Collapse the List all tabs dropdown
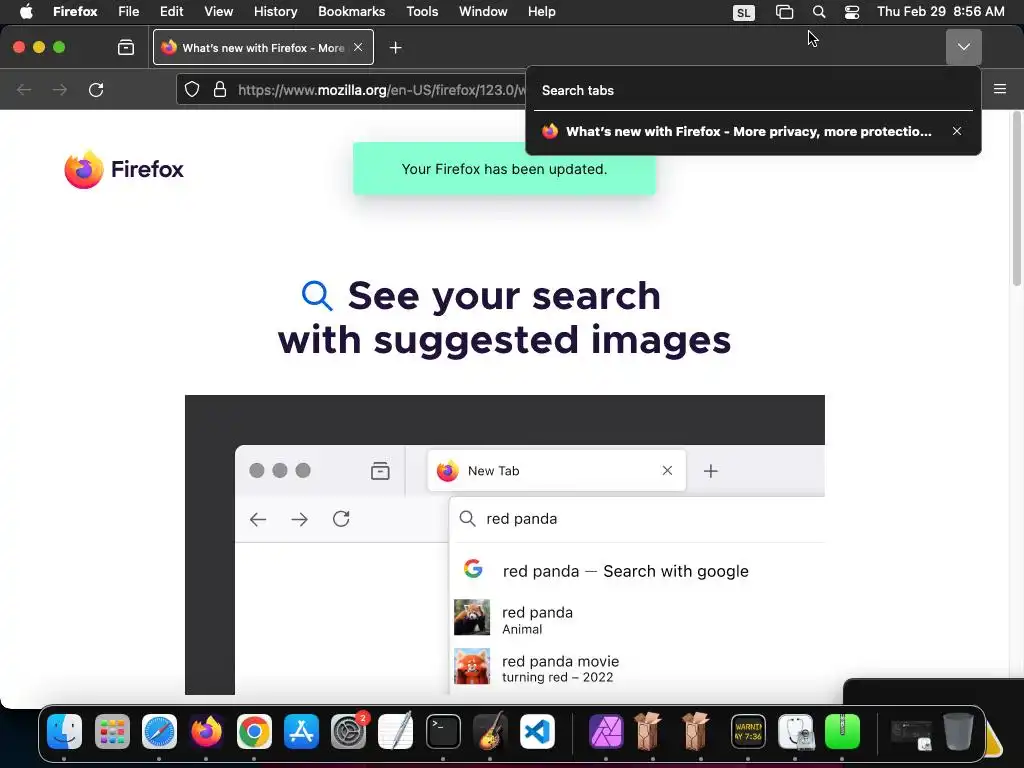 (x=964, y=47)
